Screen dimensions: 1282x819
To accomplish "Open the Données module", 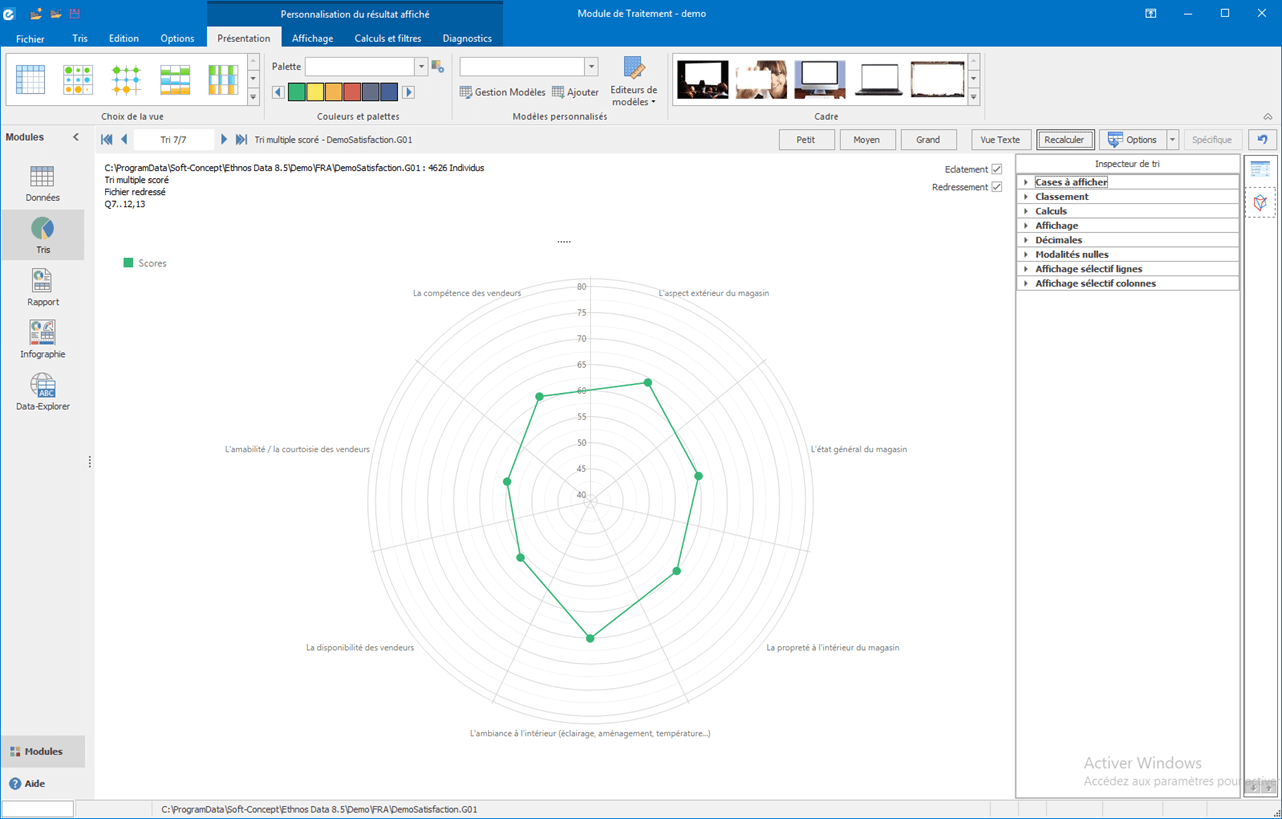I will tap(42, 184).
